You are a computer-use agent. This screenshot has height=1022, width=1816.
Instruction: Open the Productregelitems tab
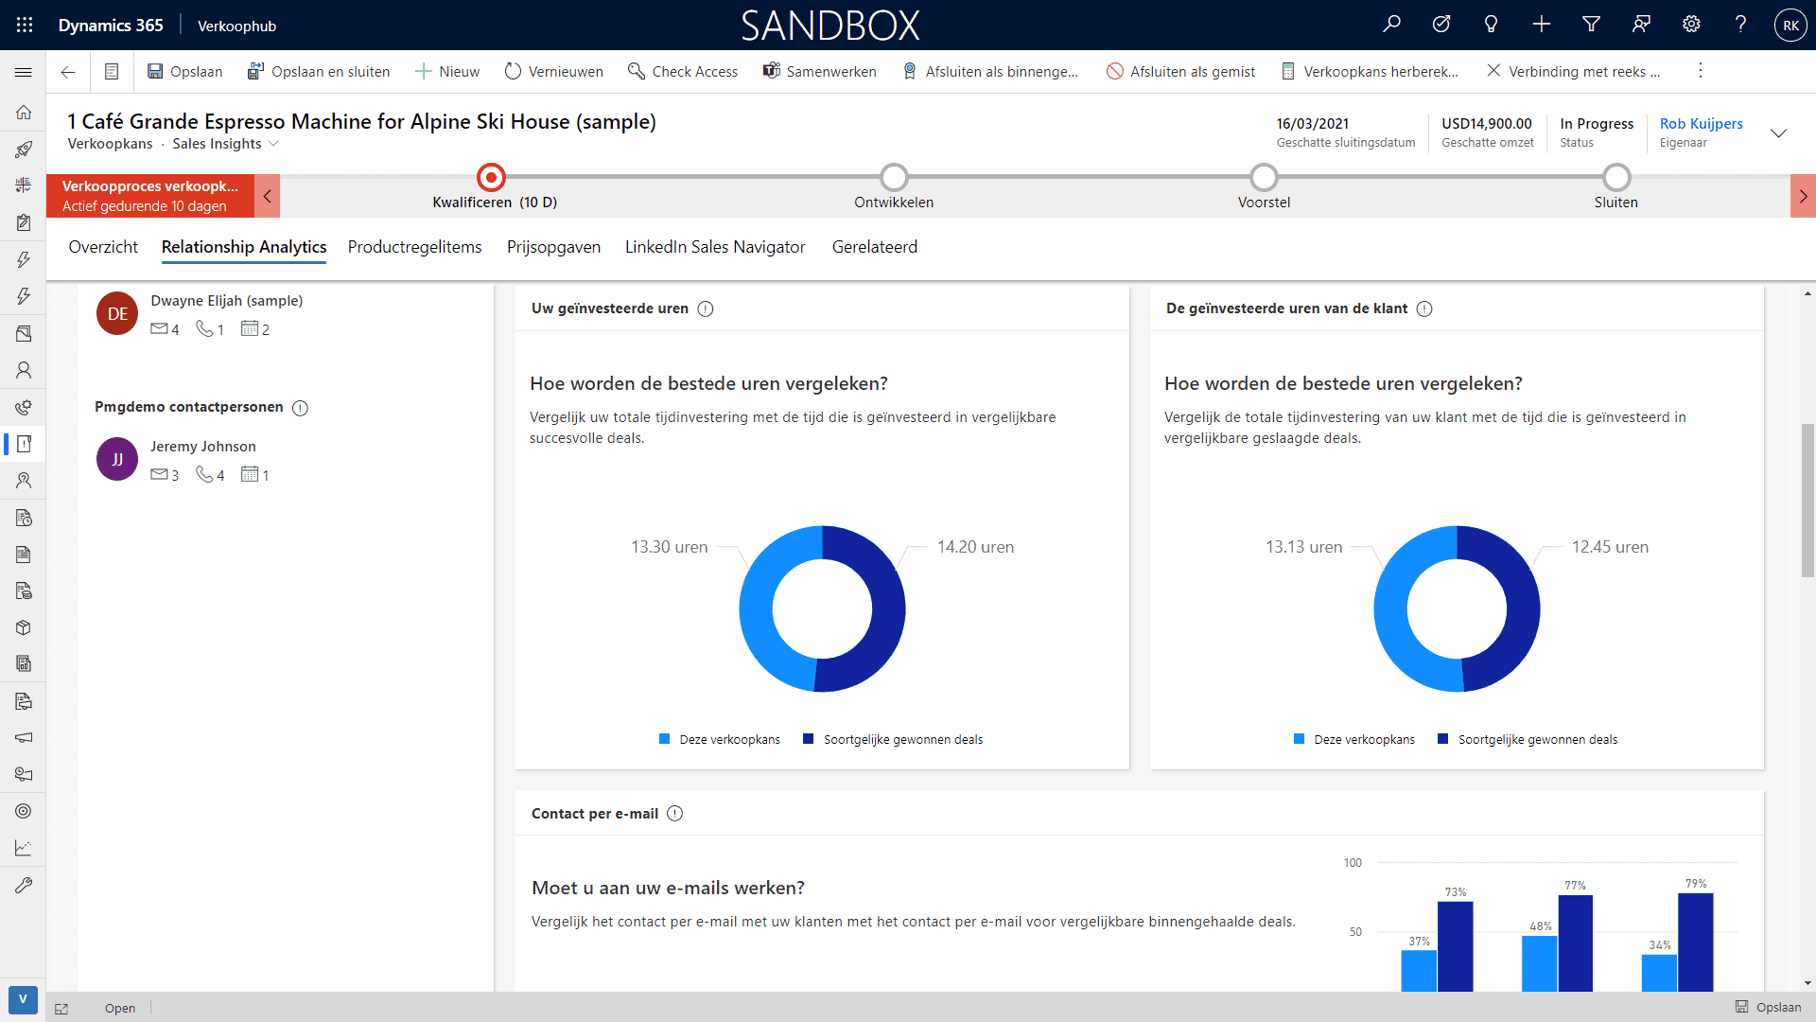pyautogui.click(x=415, y=247)
